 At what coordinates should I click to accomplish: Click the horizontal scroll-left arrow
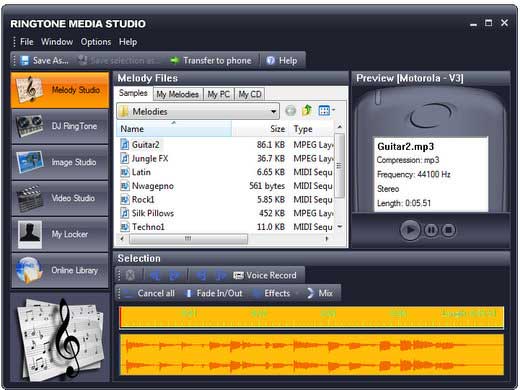[122, 238]
